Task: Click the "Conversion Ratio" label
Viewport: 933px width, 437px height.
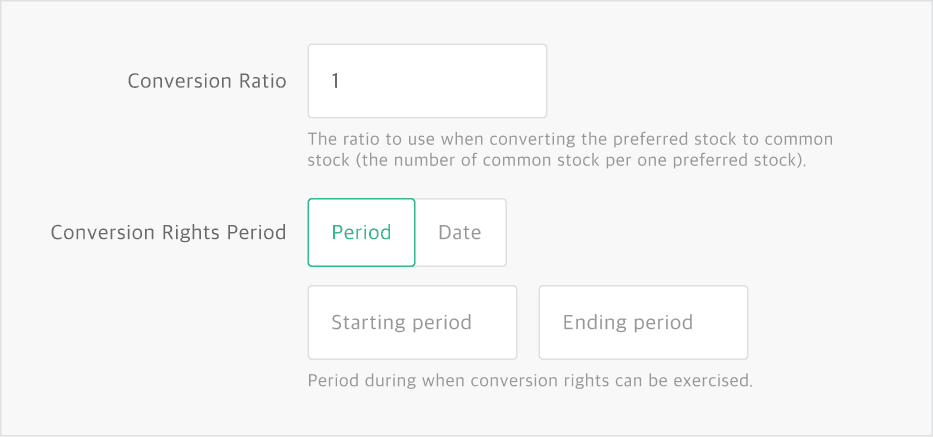Action: pyautogui.click(x=207, y=81)
